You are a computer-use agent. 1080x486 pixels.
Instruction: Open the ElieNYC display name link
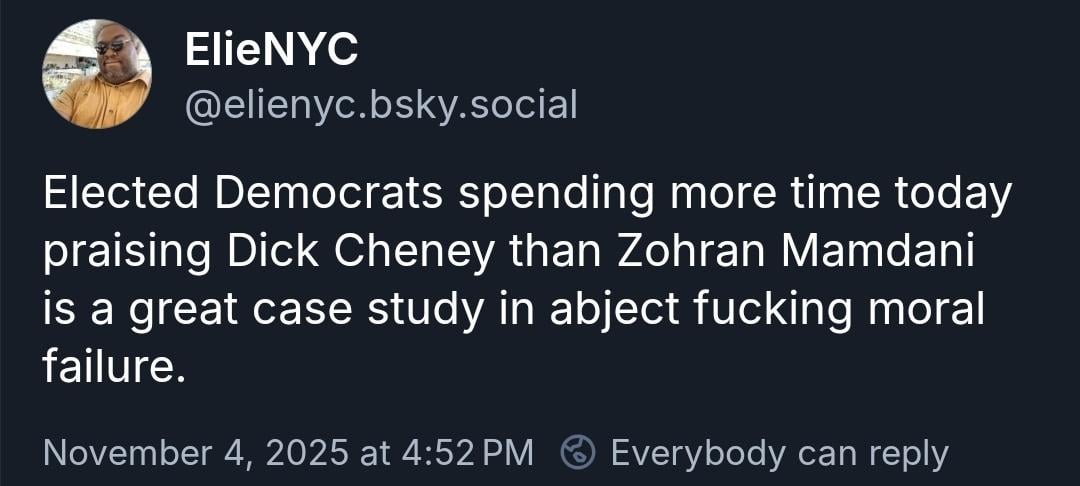(x=271, y=50)
